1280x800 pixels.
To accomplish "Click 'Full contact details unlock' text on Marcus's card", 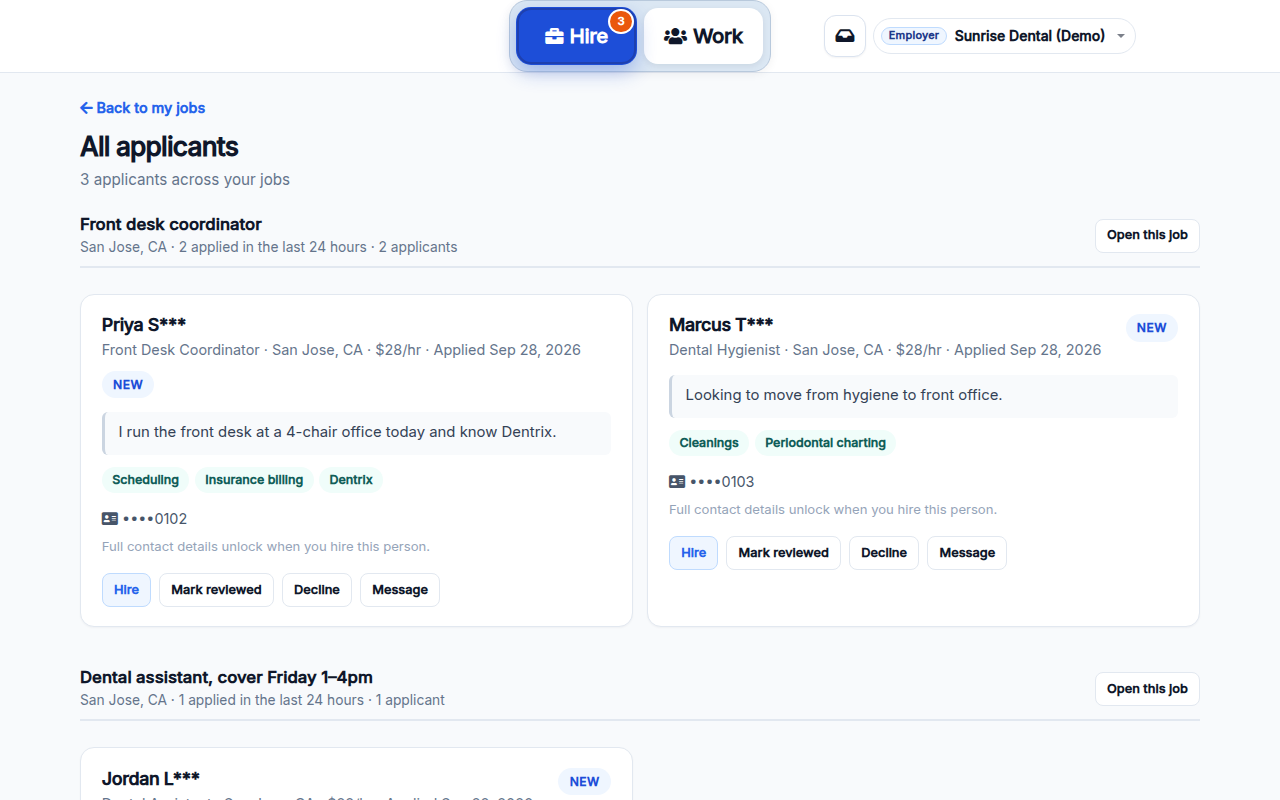I will click(x=833, y=510).
